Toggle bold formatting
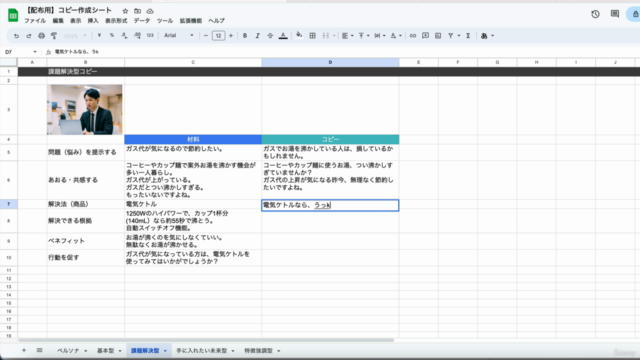640x360 pixels. (x=245, y=36)
